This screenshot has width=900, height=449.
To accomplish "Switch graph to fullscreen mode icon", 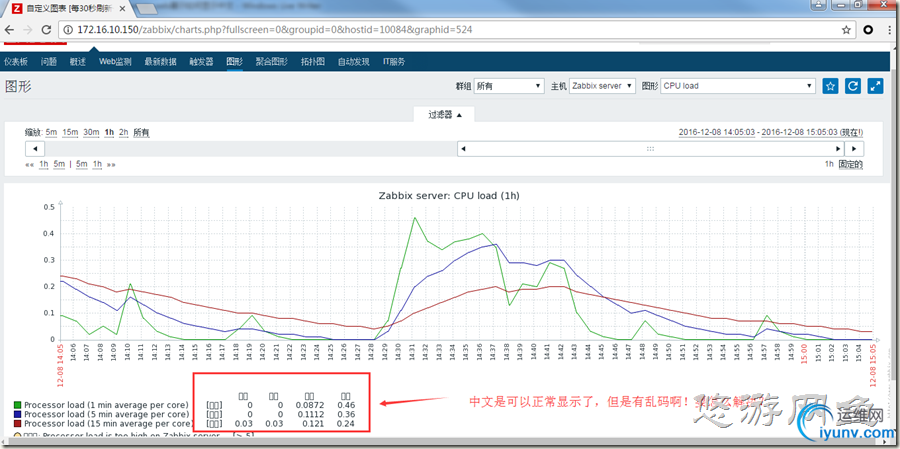I will pyautogui.click(x=875, y=86).
